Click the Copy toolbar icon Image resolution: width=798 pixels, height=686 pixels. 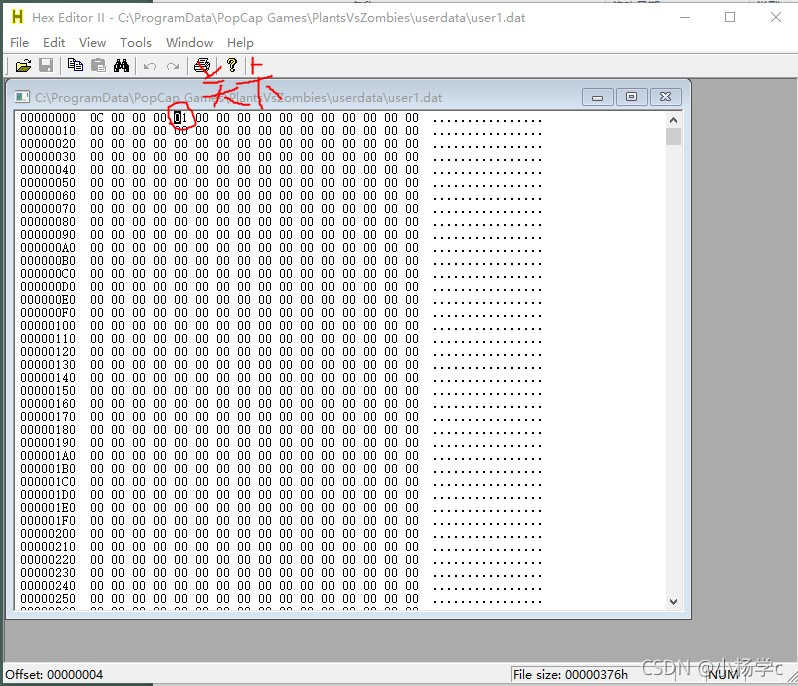(x=75, y=65)
